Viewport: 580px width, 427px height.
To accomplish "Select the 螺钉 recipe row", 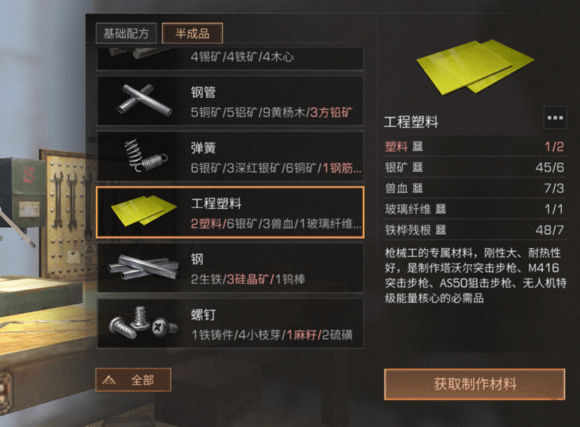I will pyautogui.click(x=230, y=323).
